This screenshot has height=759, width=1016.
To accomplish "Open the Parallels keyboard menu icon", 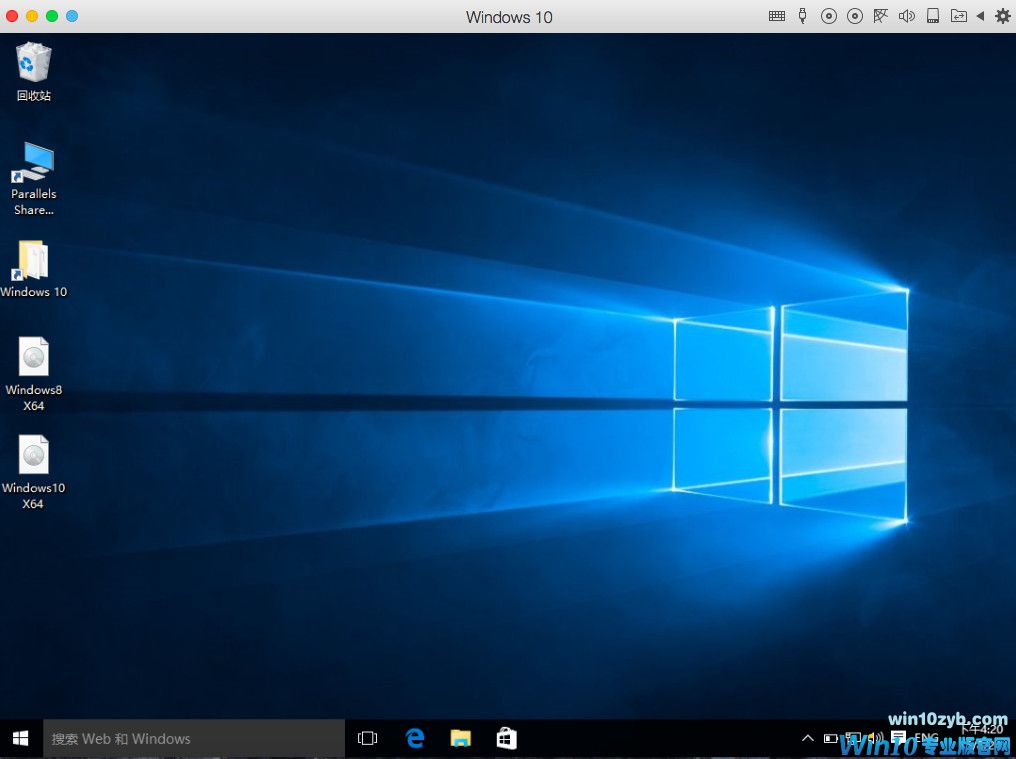I will tap(777, 16).
